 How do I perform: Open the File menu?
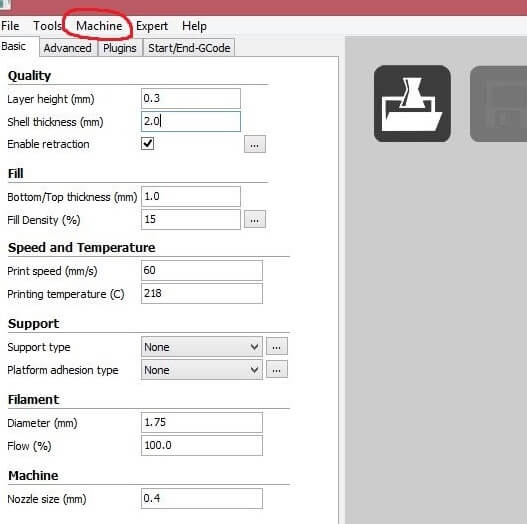tap(10, 26)
